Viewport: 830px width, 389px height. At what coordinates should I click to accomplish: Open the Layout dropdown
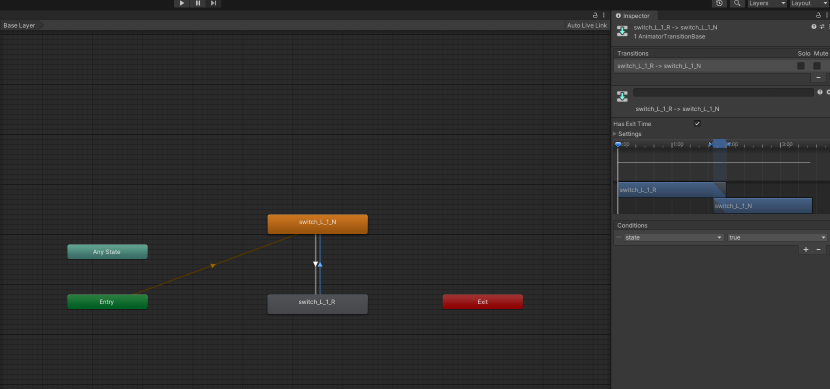click(x=809, y=3)
